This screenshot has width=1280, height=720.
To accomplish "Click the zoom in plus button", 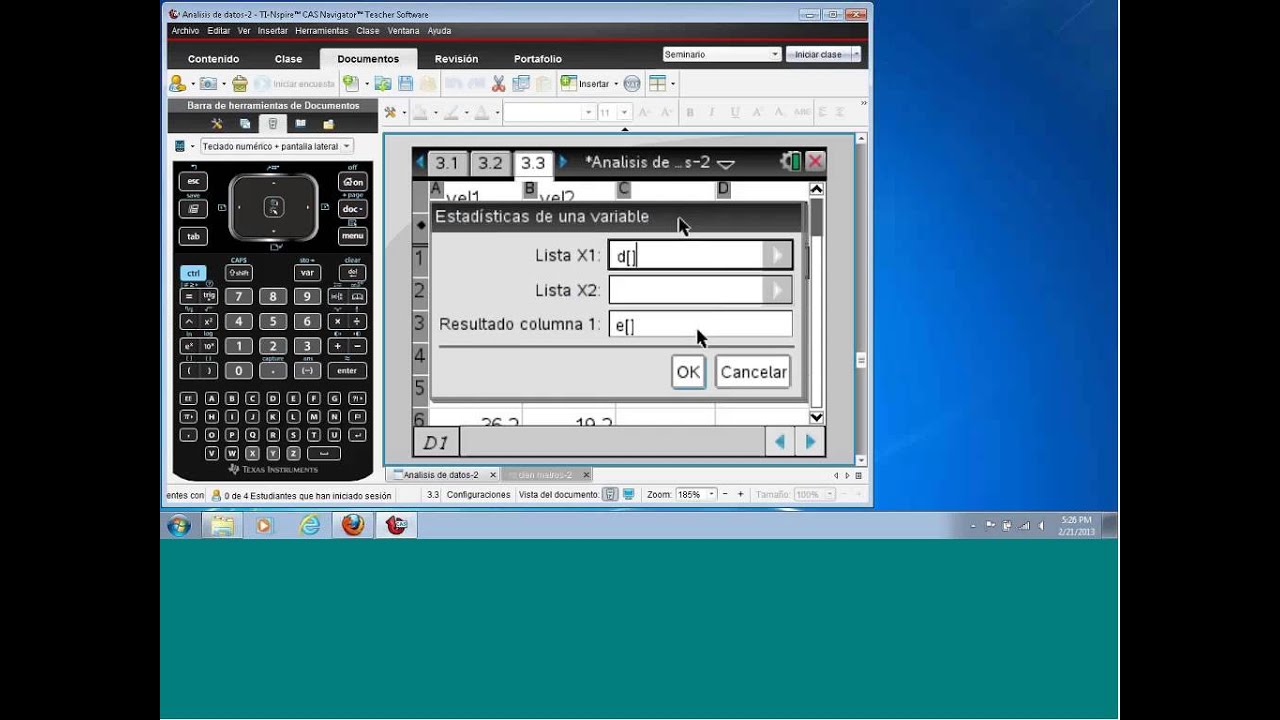I will point(740,494).
